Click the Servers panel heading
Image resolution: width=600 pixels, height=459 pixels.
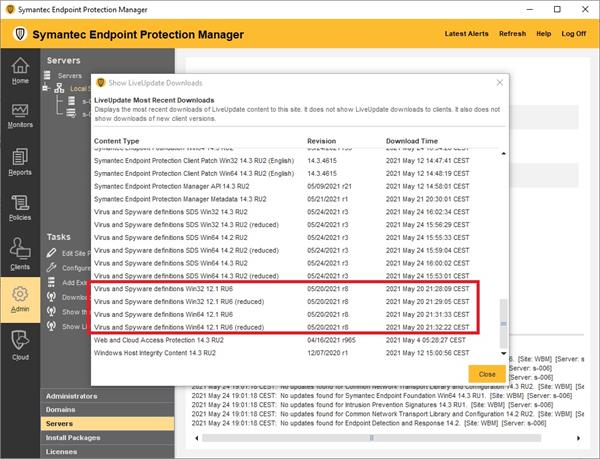point(64,60)
